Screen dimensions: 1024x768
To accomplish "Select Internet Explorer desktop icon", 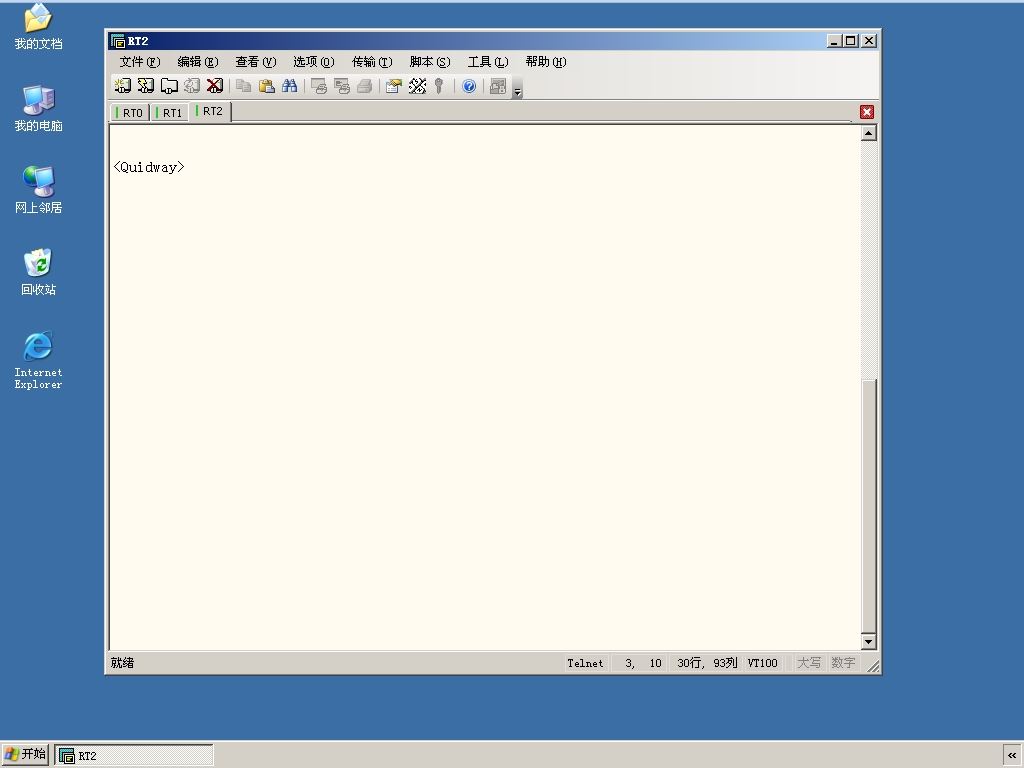I will (38, 360).
